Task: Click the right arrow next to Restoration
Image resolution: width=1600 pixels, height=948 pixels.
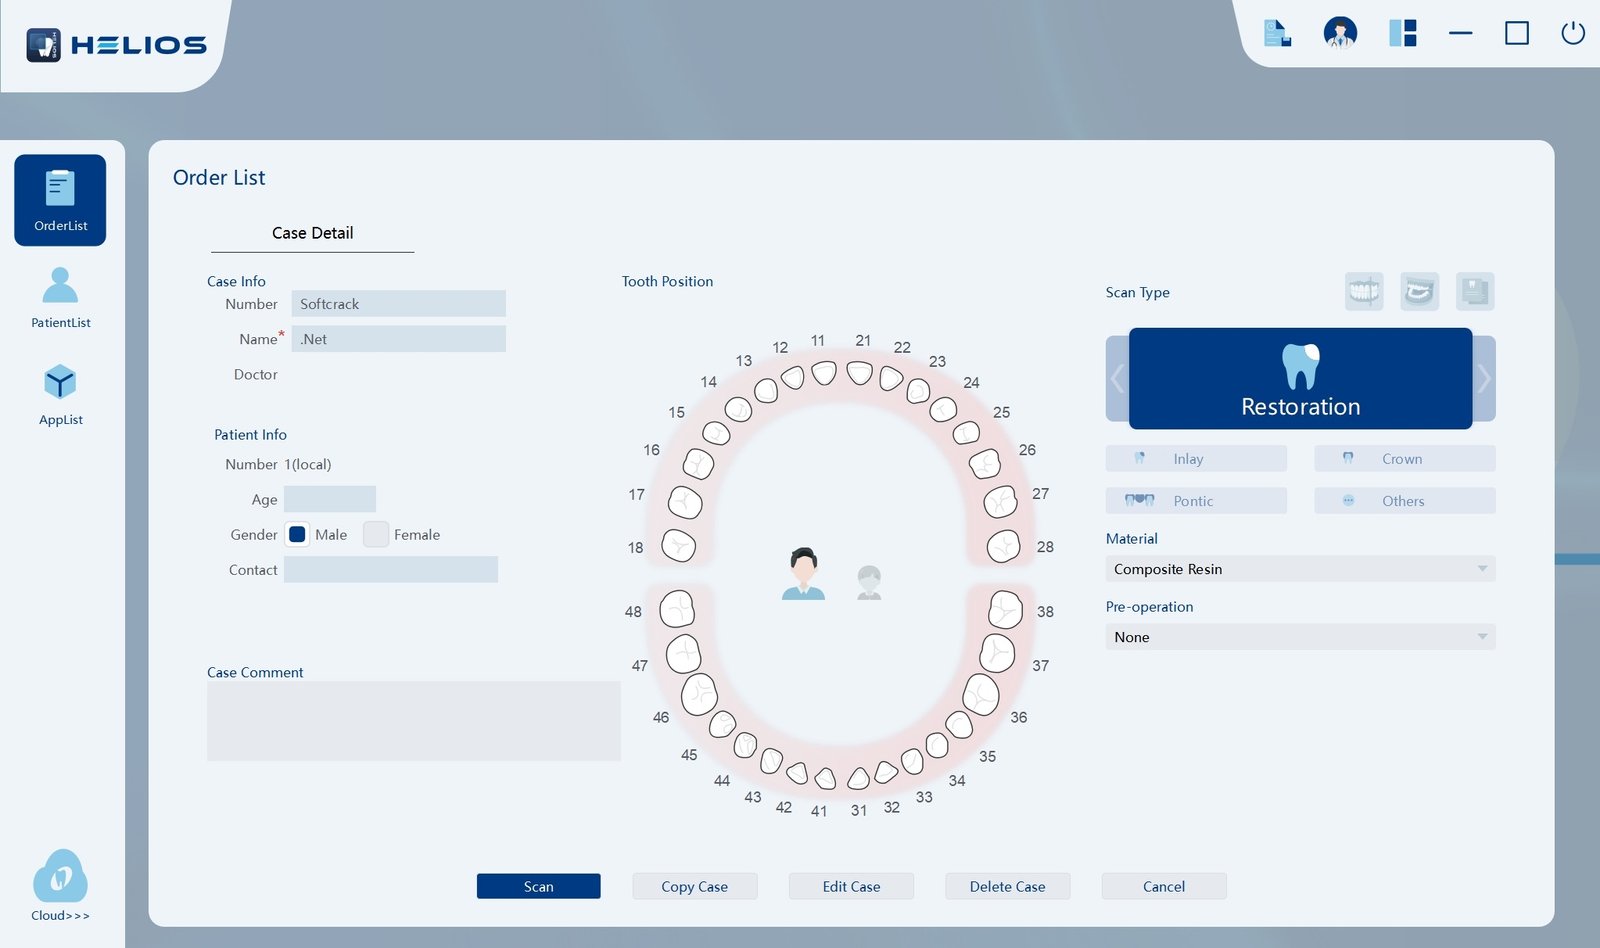Action: coord(1484,378)
